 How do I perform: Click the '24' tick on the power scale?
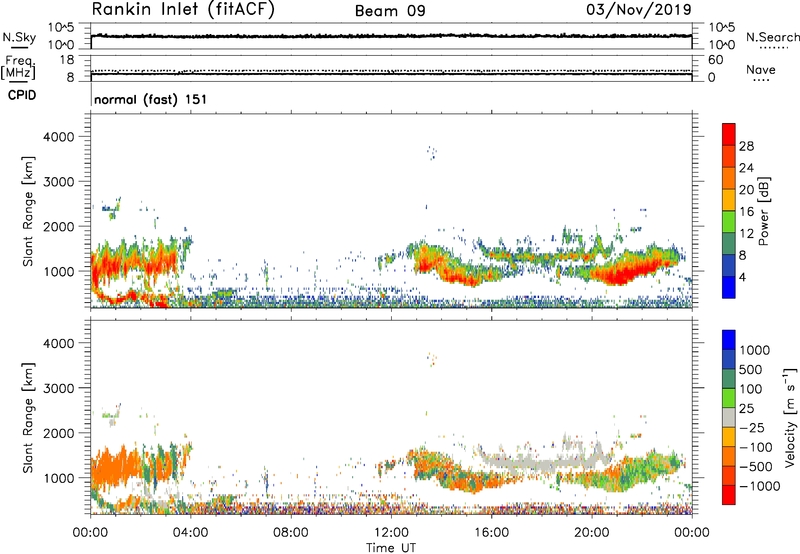[x=746, y=168]
